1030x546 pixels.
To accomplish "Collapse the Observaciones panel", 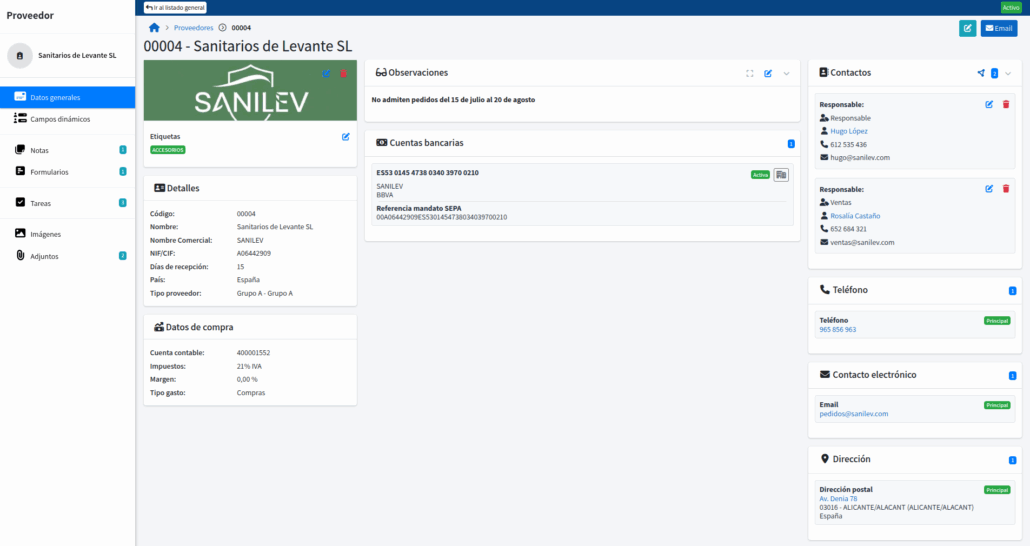I will pos(786,74).
